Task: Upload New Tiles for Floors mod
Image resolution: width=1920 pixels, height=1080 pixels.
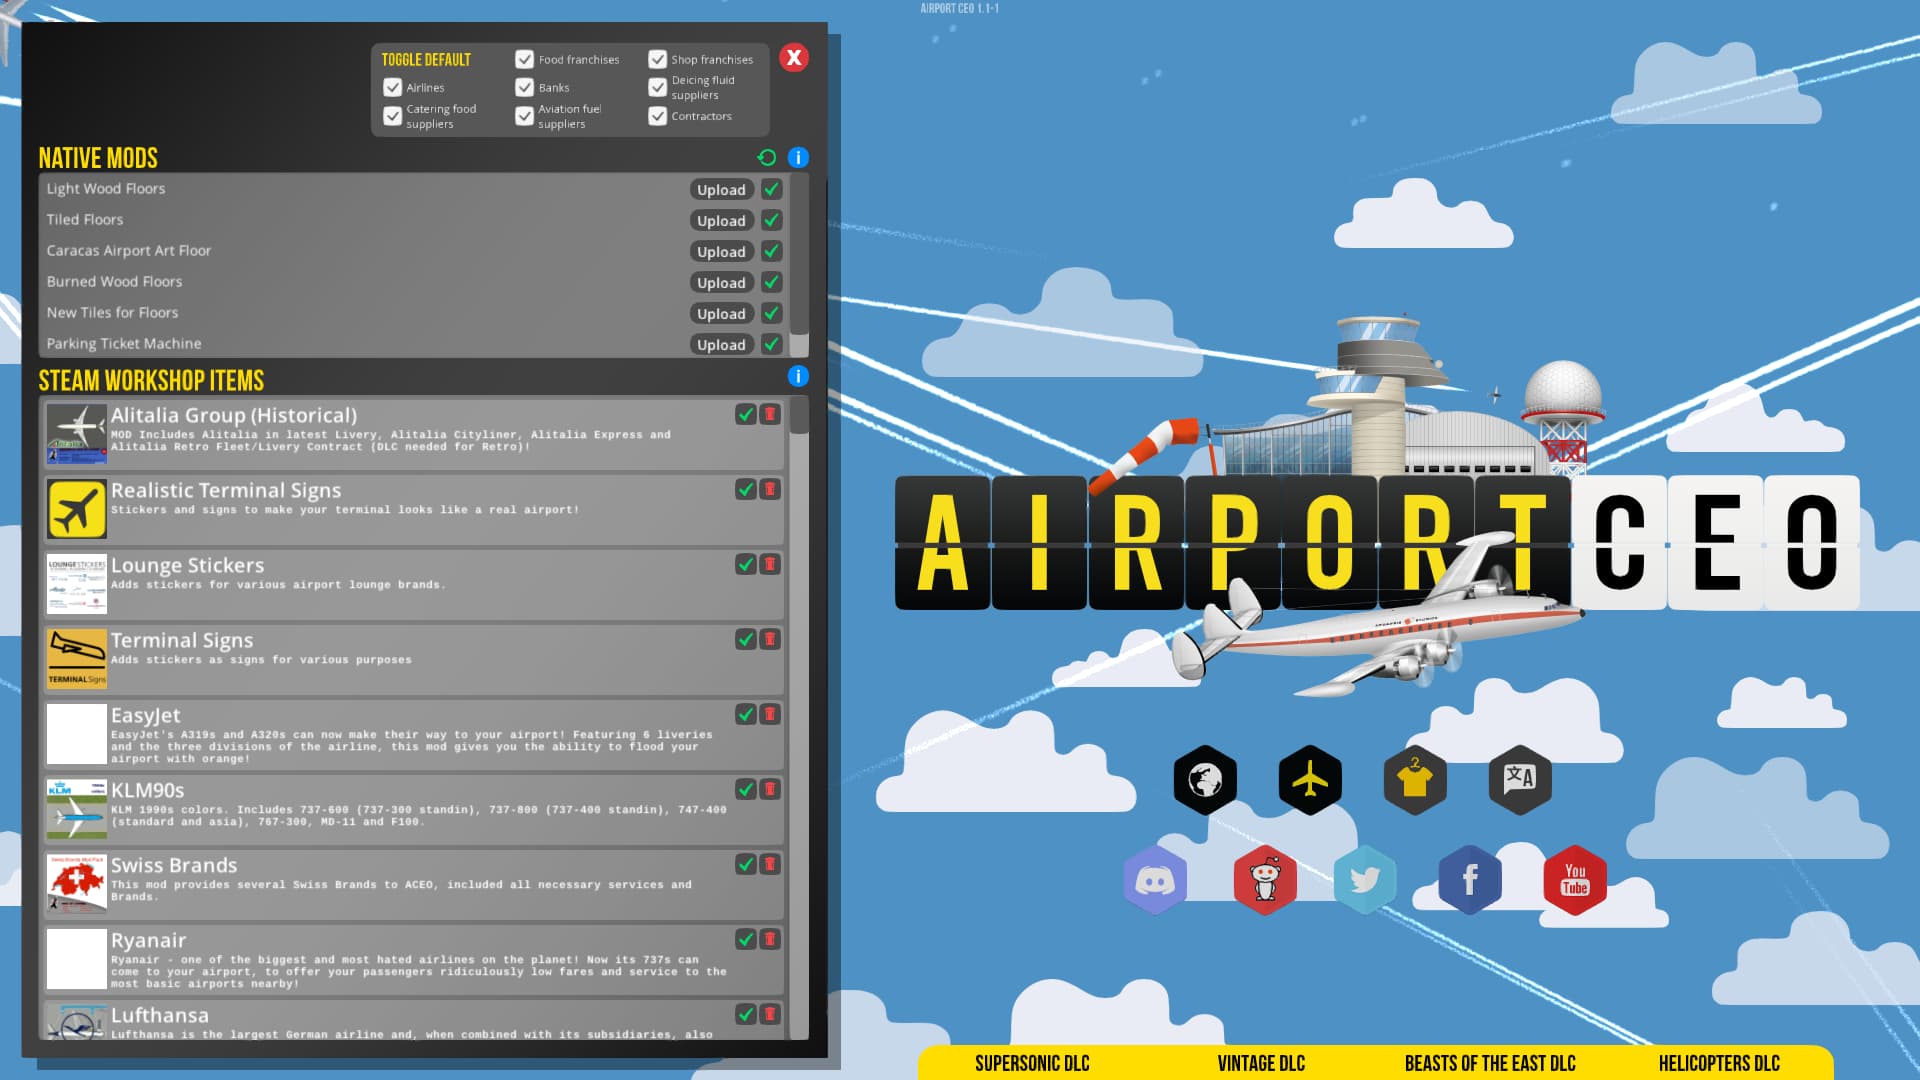Action: coord(721,314)
